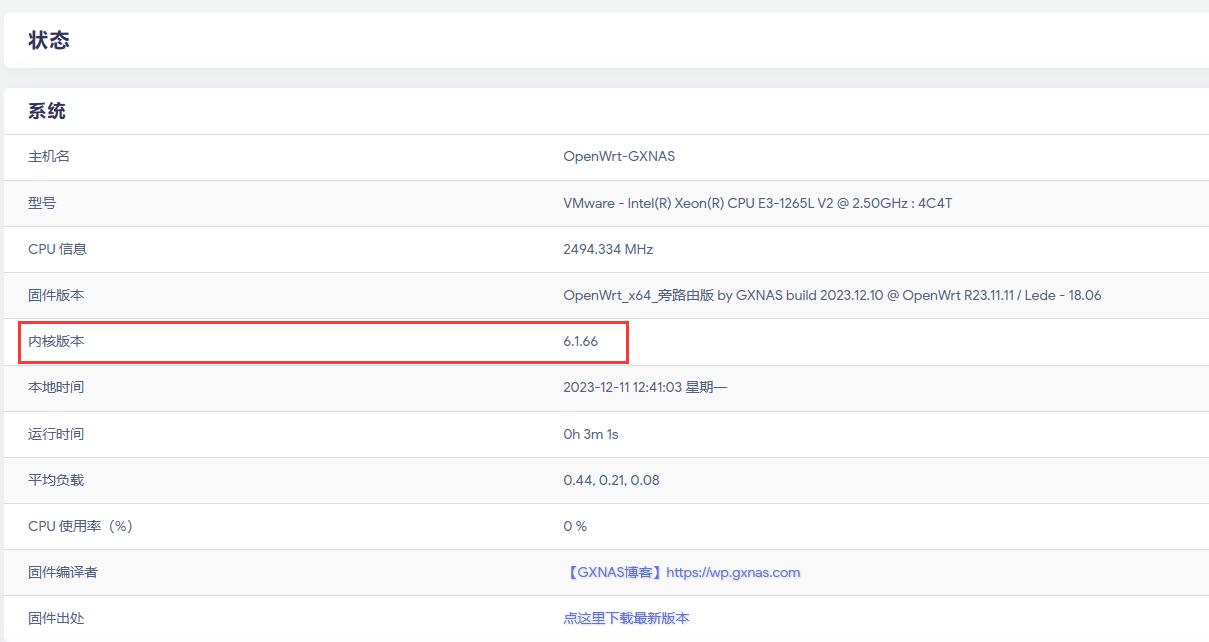The width and height of the screenshot is (1209, 642).
Task: Click the 固件编译者 row label
Action: pyautogui.click(x=63, y=572)
